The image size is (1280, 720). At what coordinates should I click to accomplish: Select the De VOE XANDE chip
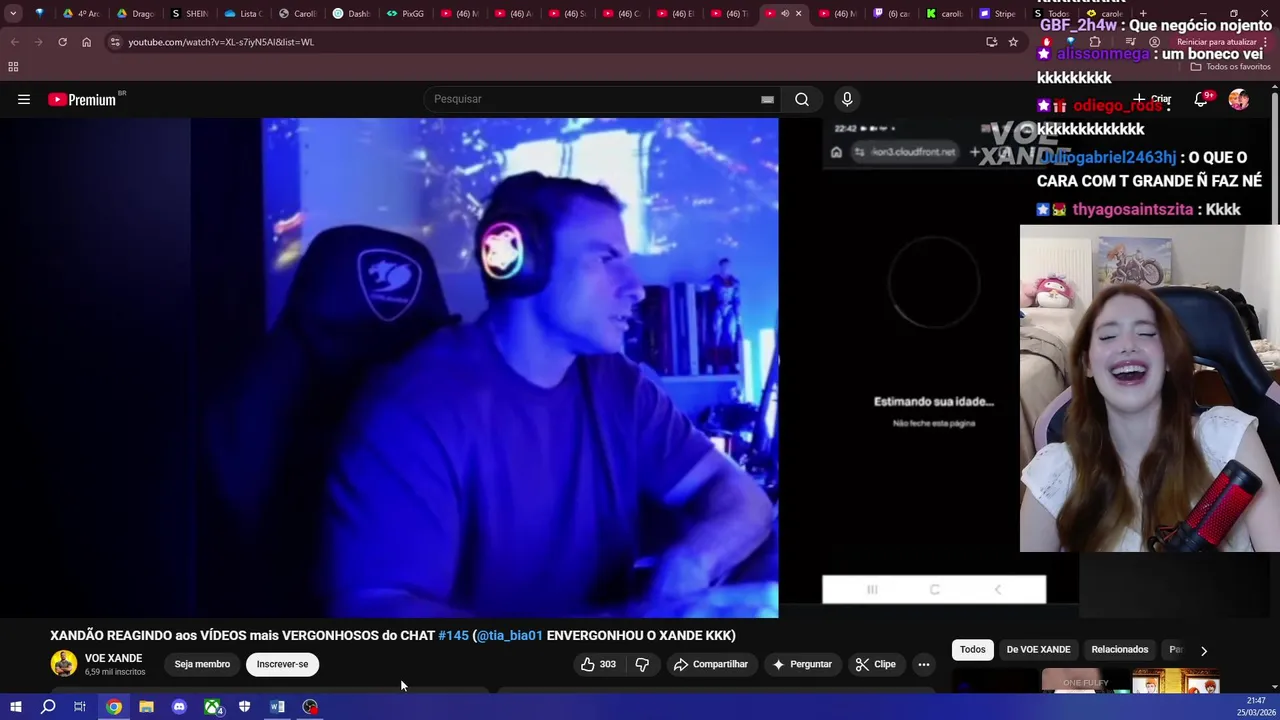(1038, 649)
